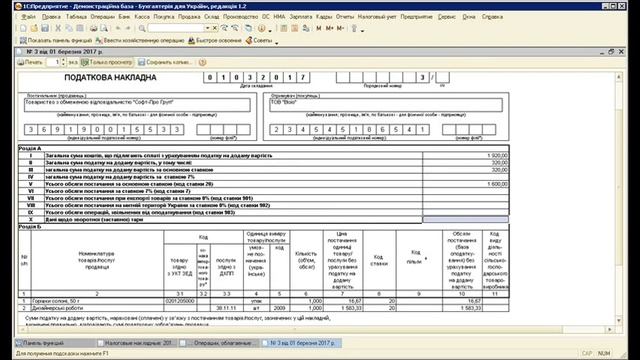Click Ввести хозяйственную операцию button
The height and width of the screenshot is (360, 640).
pos(140,40)
